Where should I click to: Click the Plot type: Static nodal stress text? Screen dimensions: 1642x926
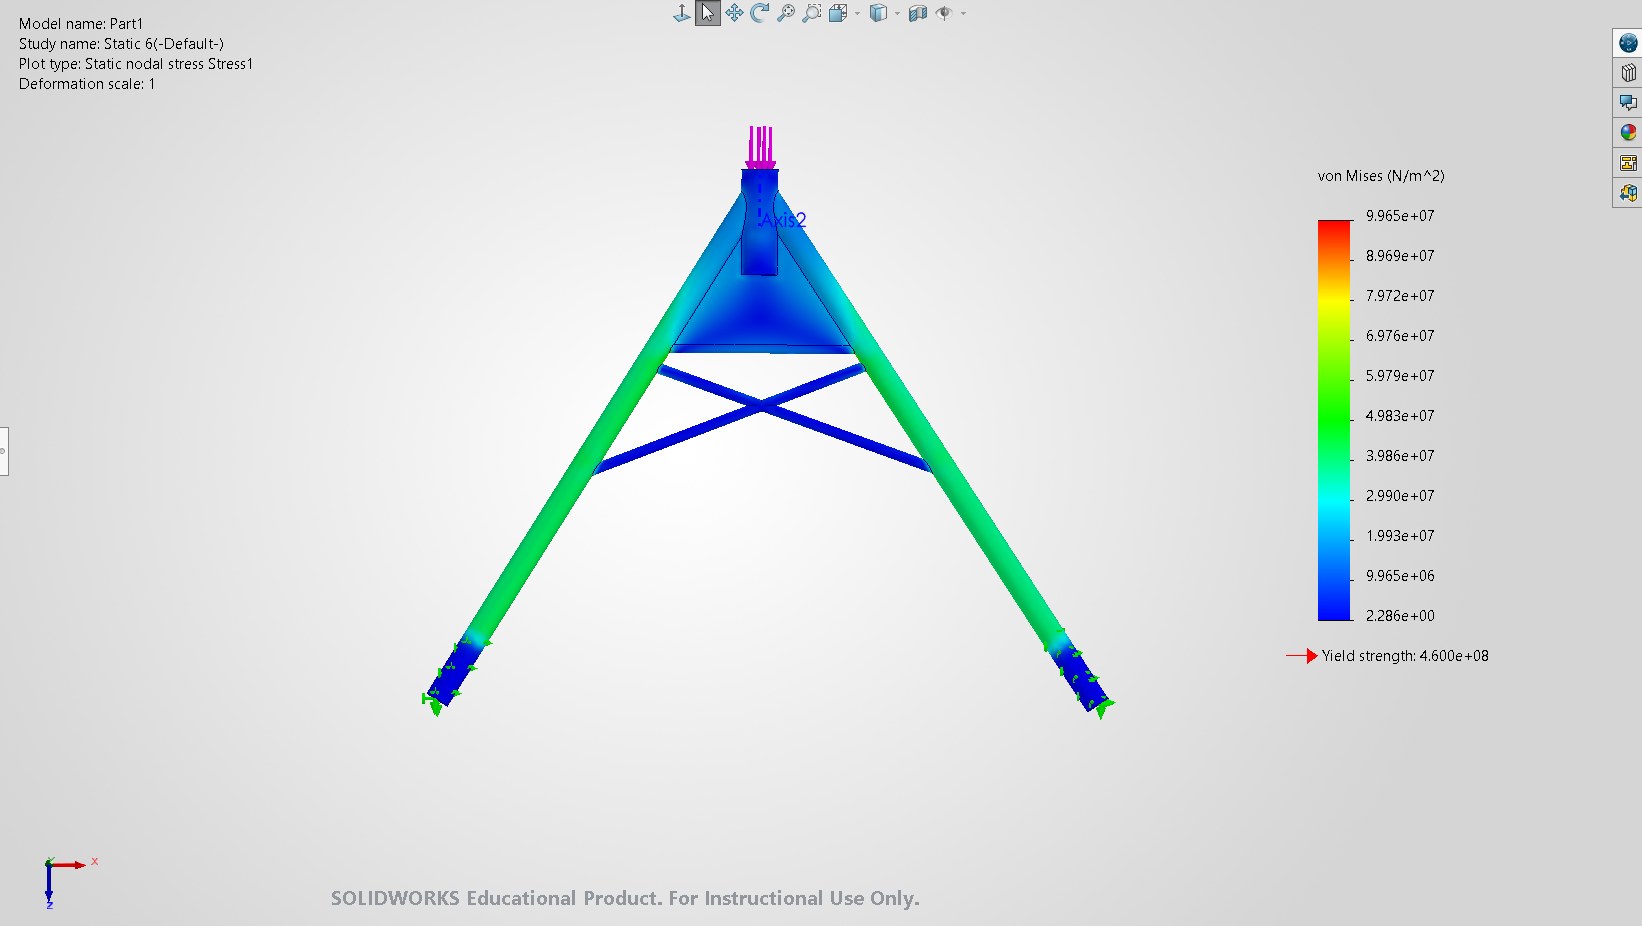136,64
